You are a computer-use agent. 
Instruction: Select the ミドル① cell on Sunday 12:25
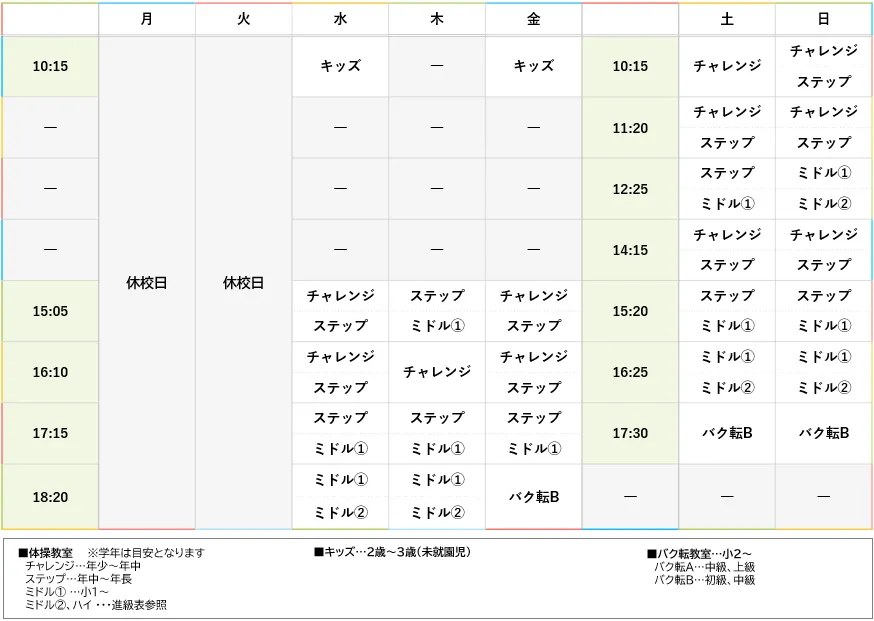[x=822, y=173]
